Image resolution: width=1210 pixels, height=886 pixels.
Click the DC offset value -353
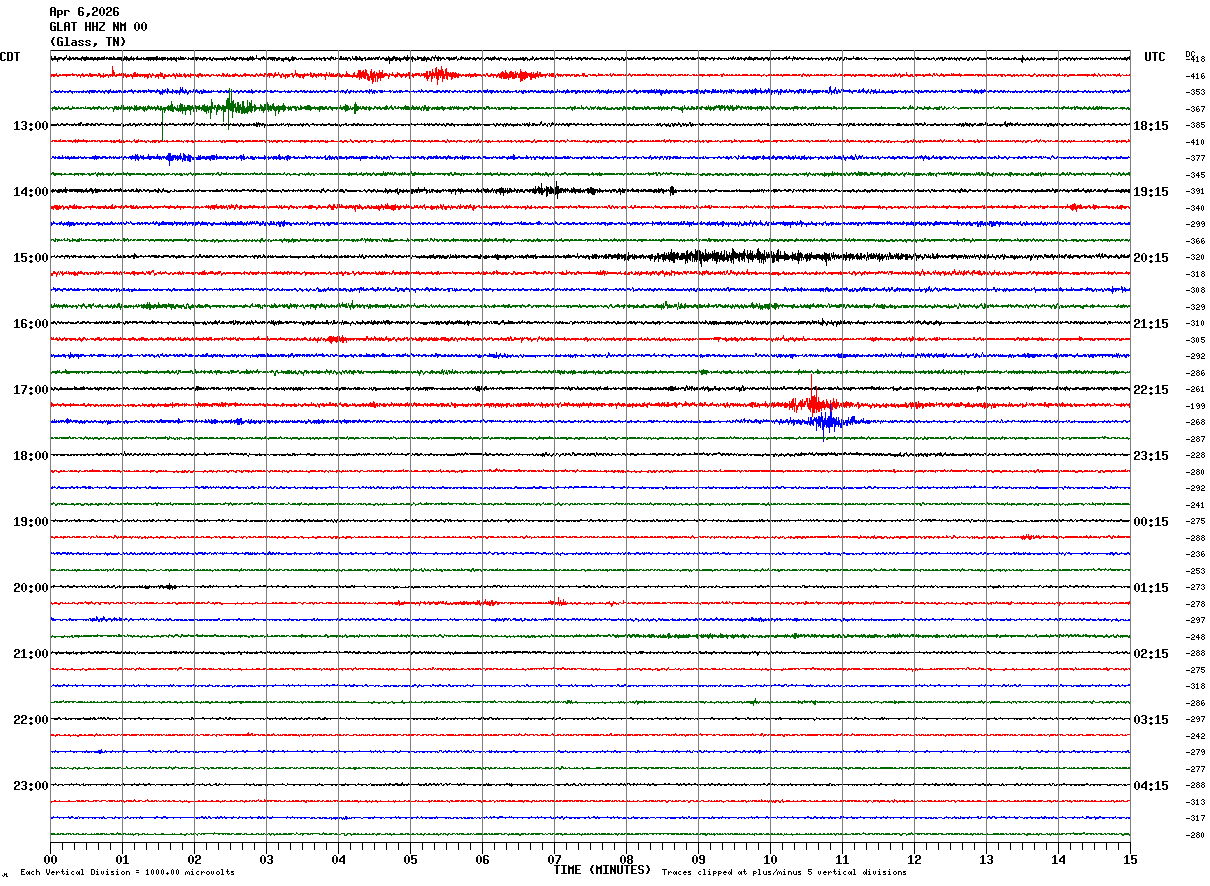click(1195, 92)
